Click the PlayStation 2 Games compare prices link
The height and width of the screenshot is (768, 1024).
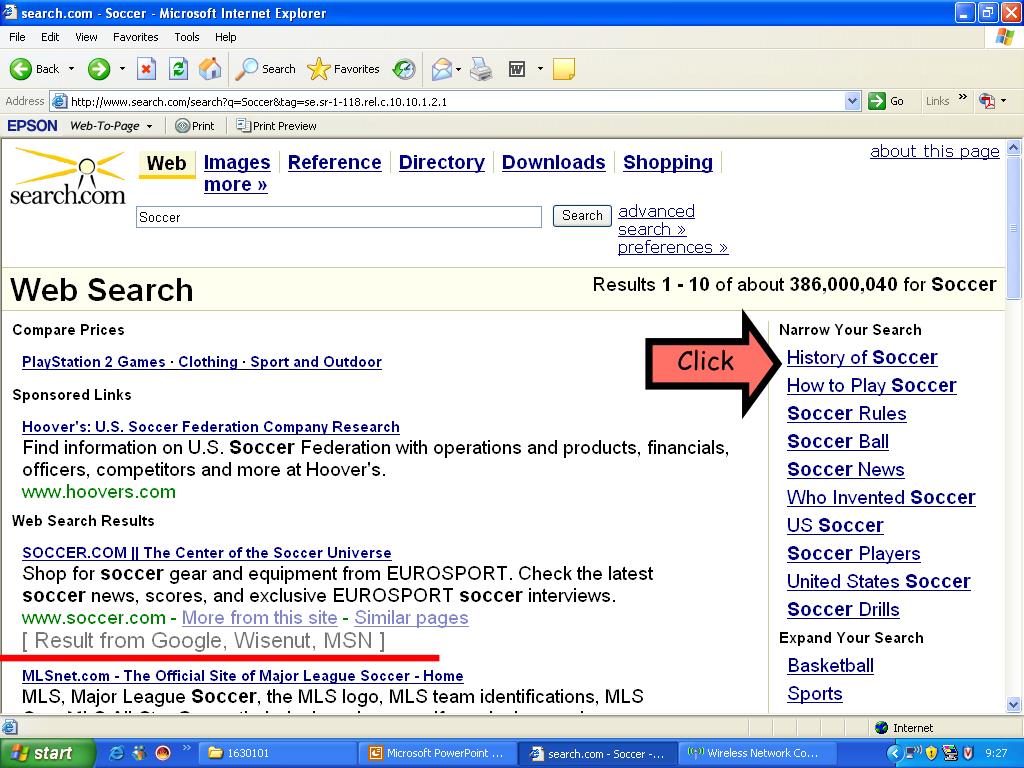click(93, 362)
